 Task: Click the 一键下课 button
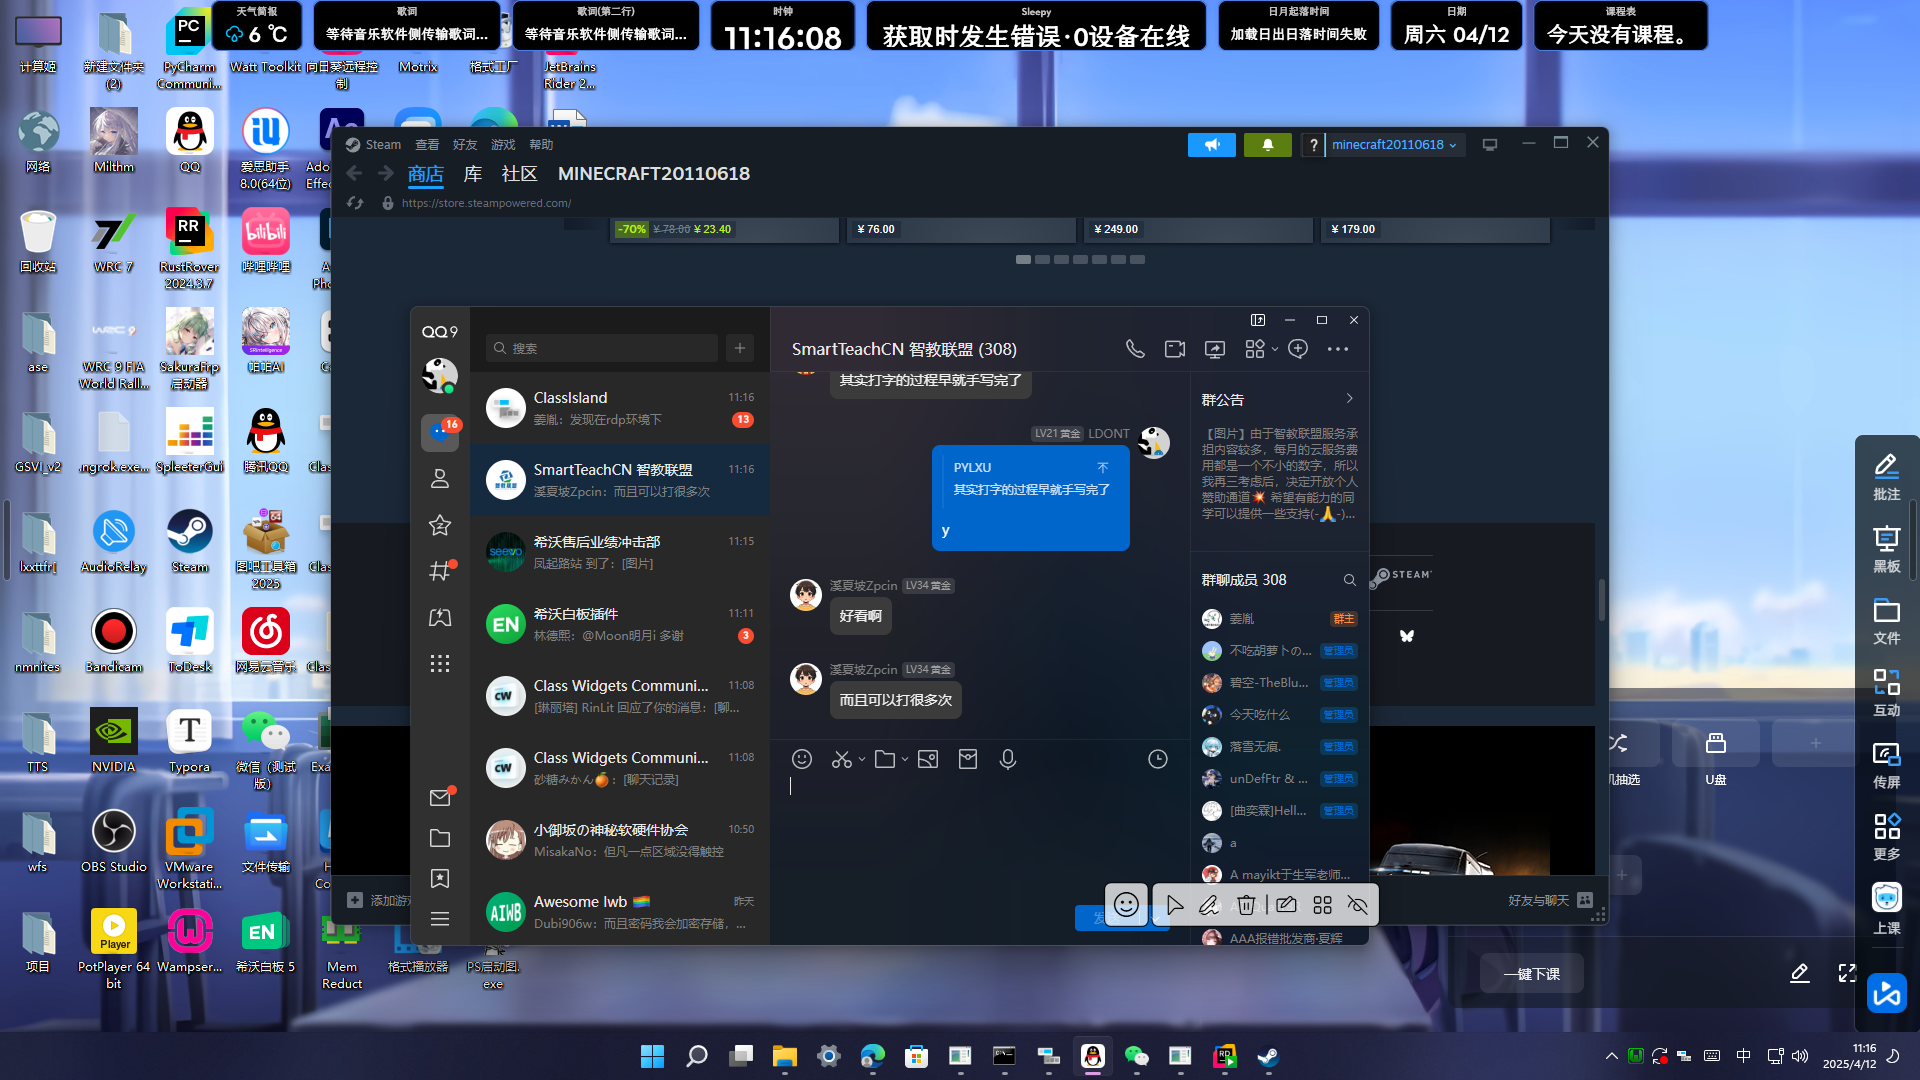[1531, 974]
